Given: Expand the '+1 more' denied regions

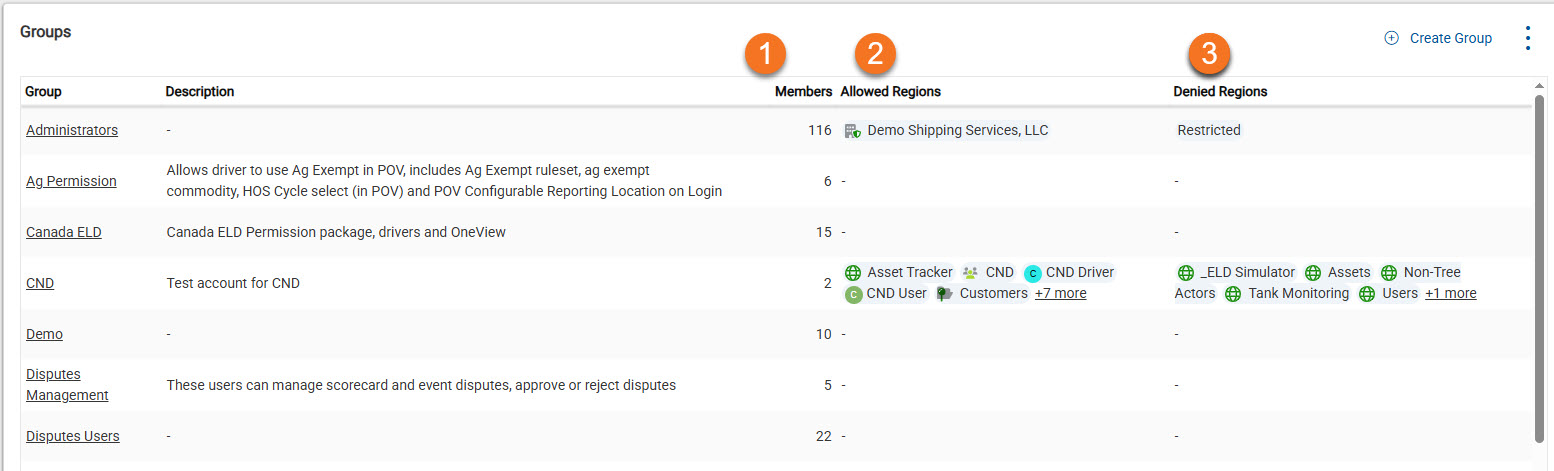Looking at the screenshot, I should point(1450,293).
